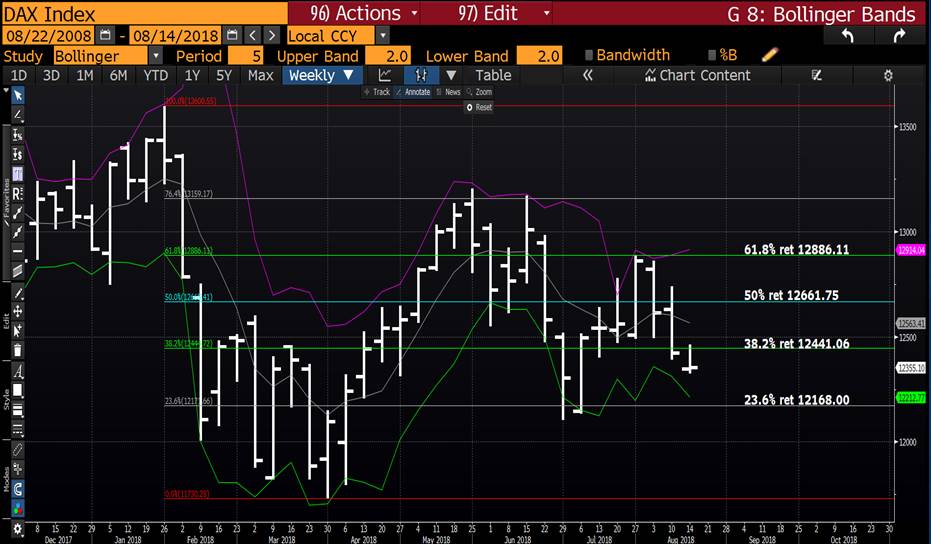Click the orange pencil edit study icon
The height and width of the screenshot is (544, 931).
point(770,55)
